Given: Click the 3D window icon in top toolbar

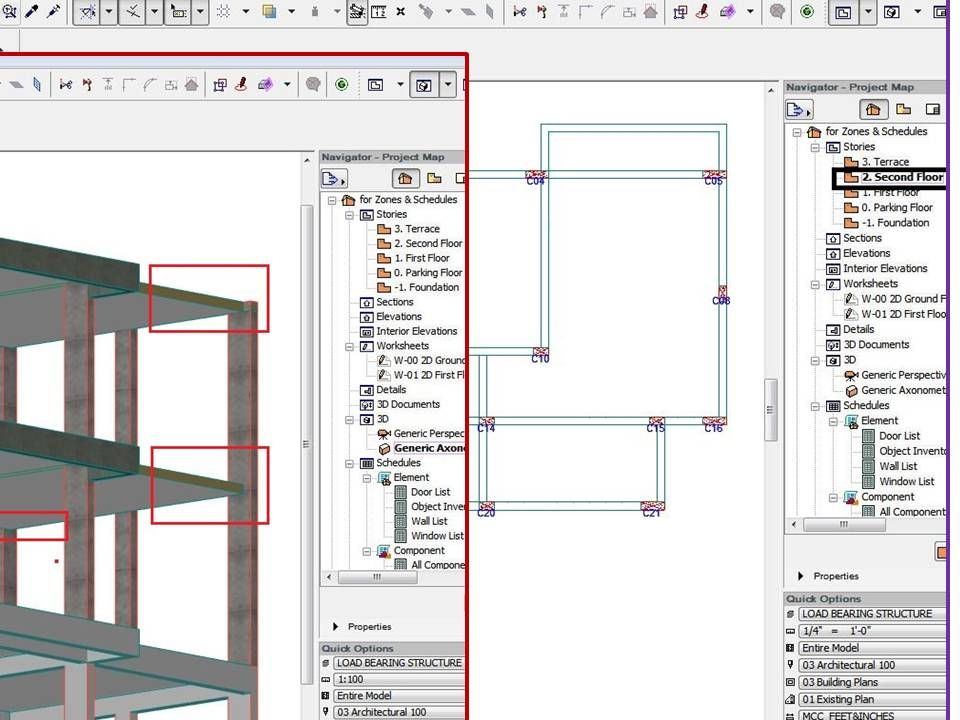Looking at the screenshot, I should 891,12.
